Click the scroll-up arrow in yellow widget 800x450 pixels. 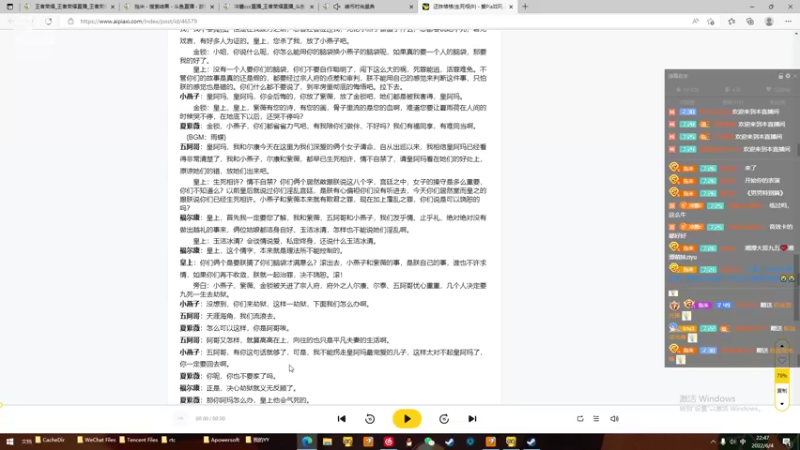782,346
